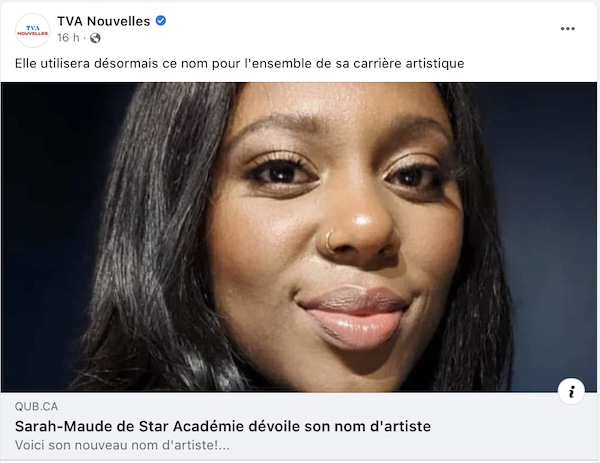
Task: Click the QUB.CA source domain label
Action: [x=36, y=406]
